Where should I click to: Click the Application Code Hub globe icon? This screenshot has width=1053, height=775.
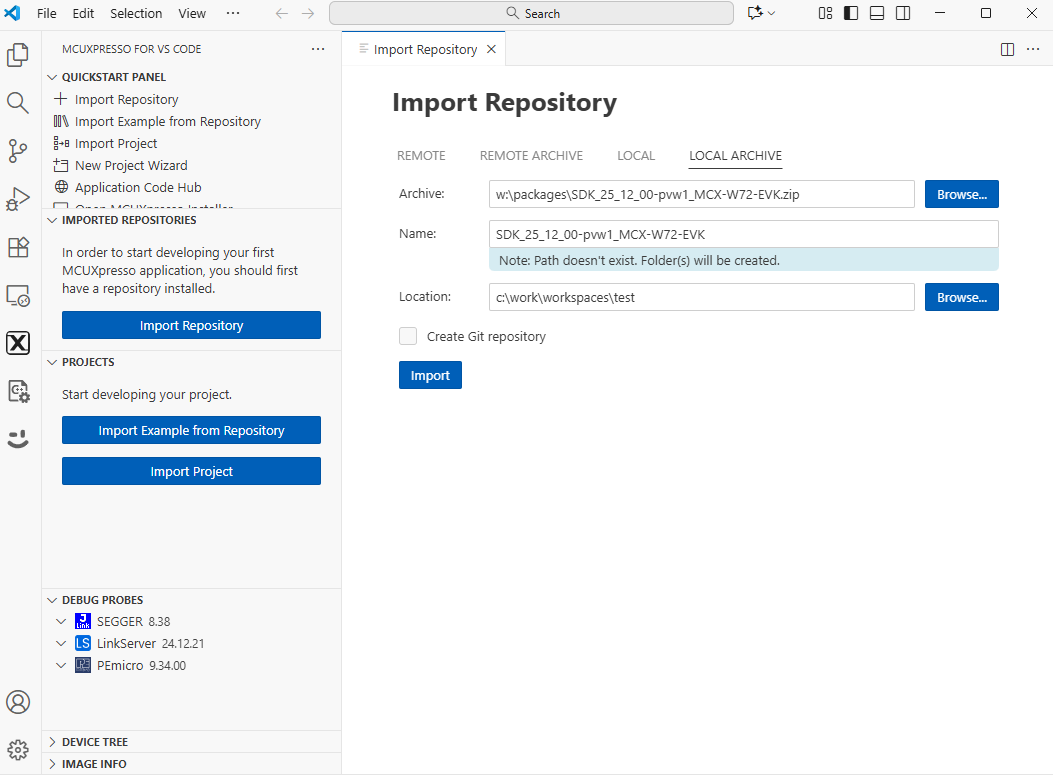click(x=63, y=187)
